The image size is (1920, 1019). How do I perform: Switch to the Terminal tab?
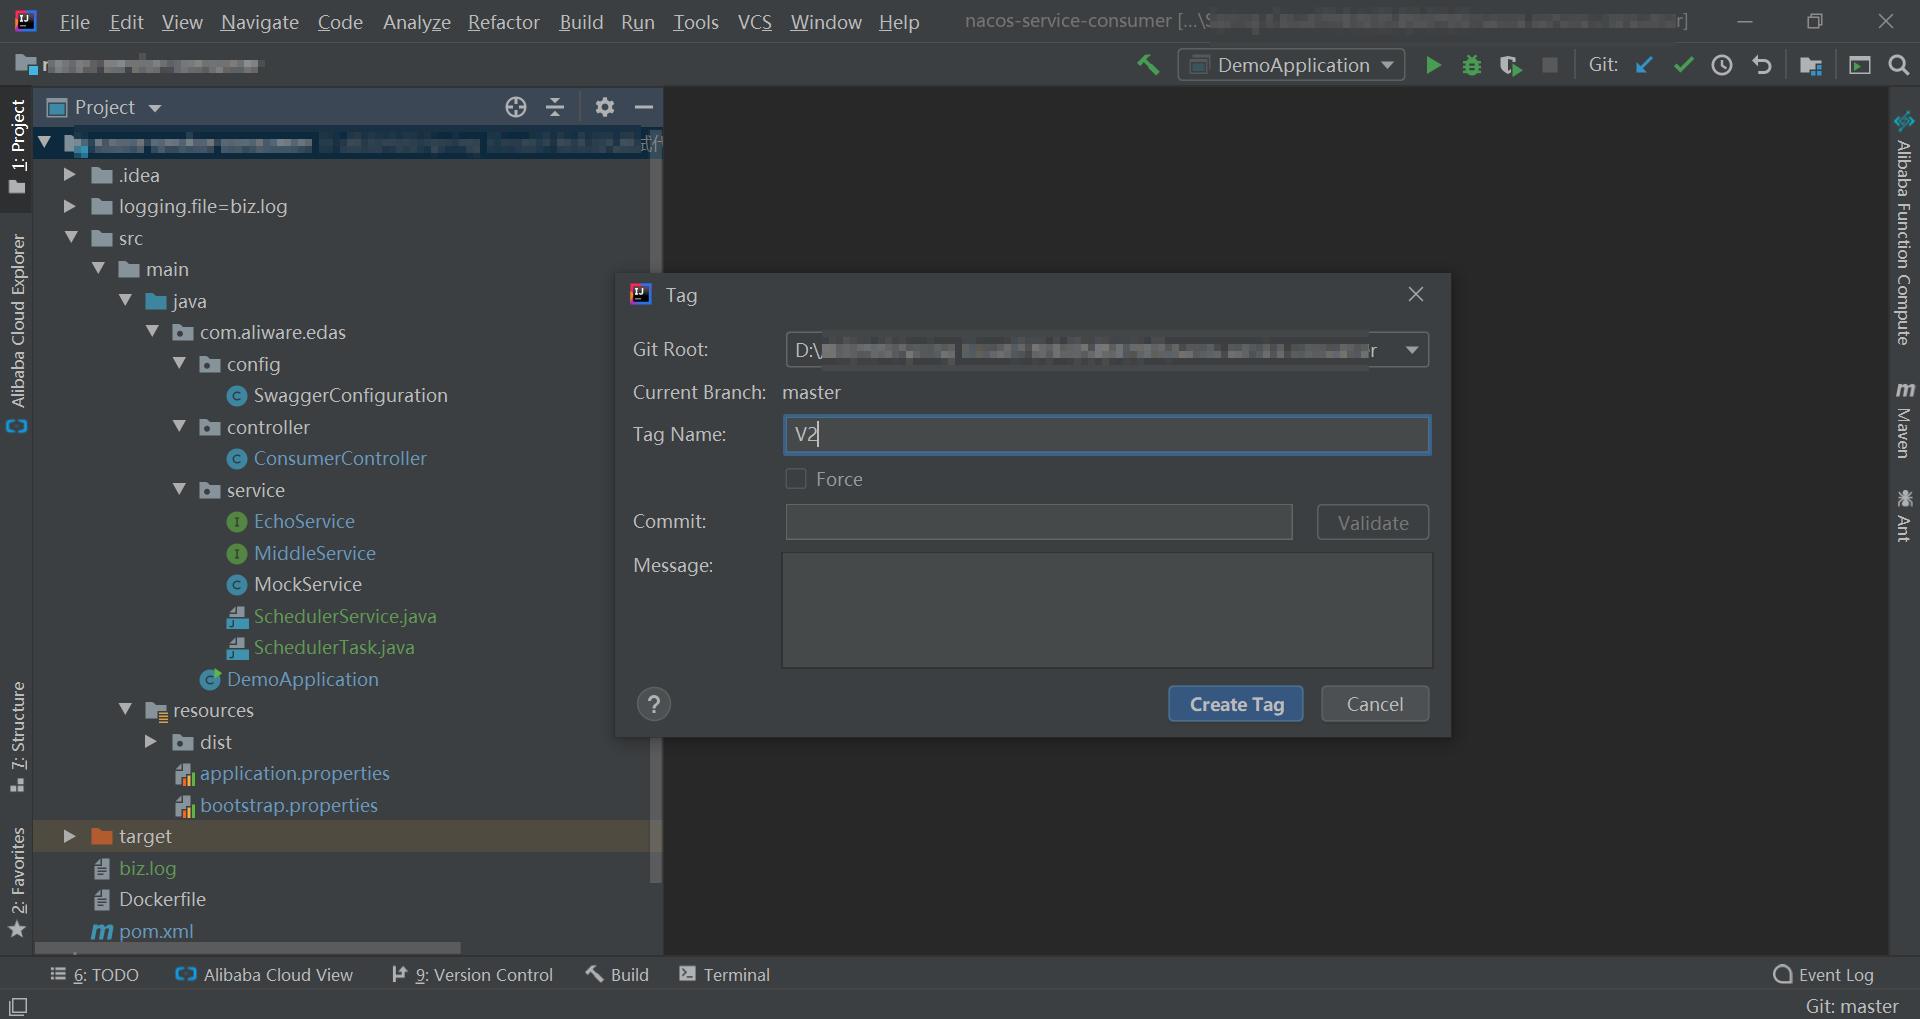(725, 975)
